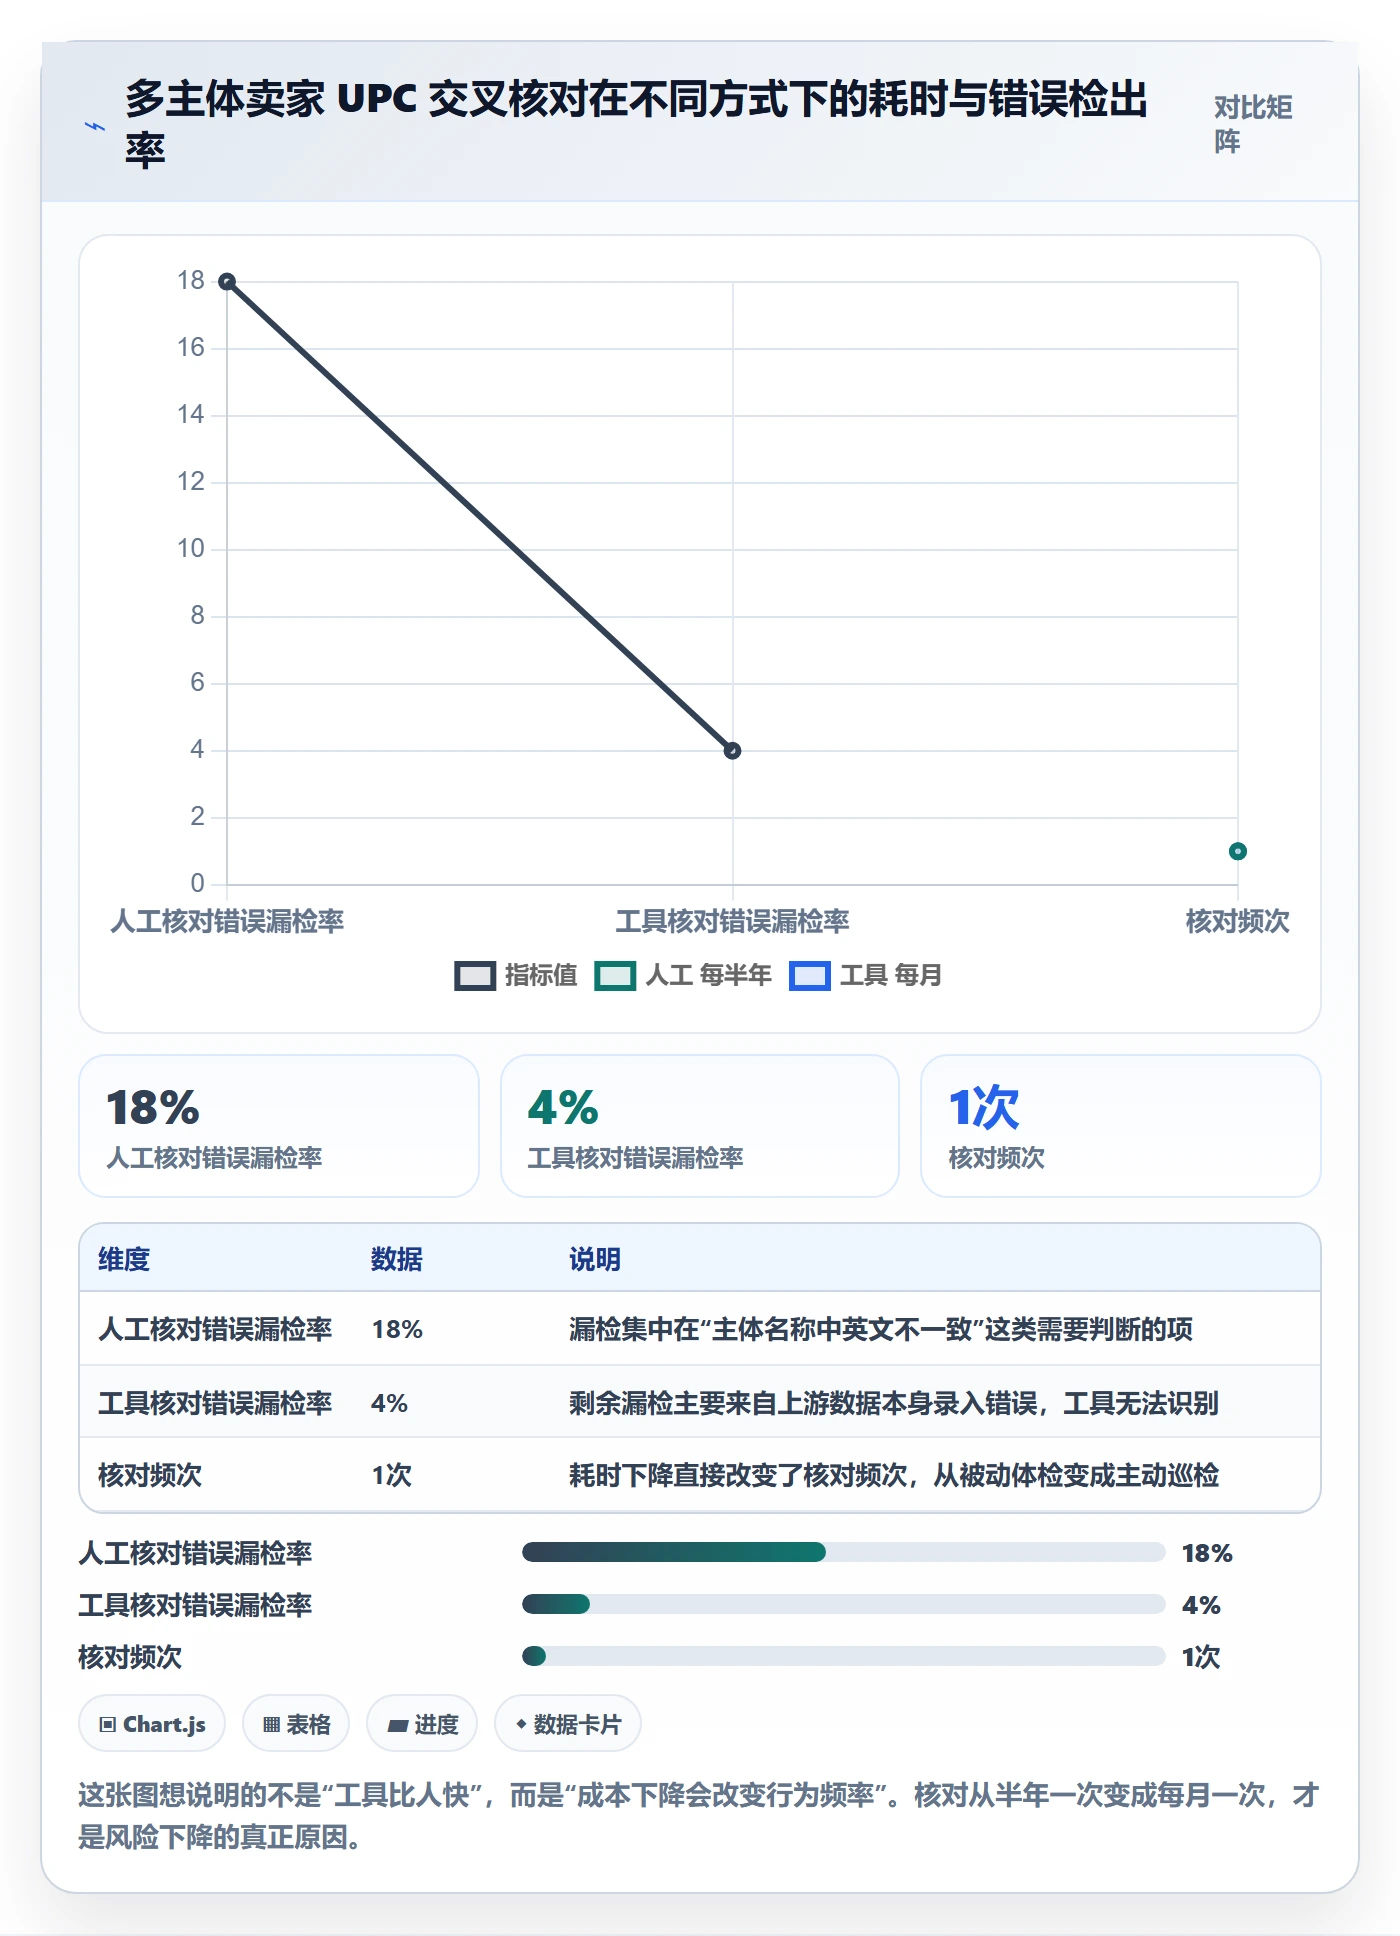Image resolution: width=1400 pixels, height=1936 pixels.
Task: Click the 人工核对错误漏检率 x-axis label
Action: coord(227,921)
